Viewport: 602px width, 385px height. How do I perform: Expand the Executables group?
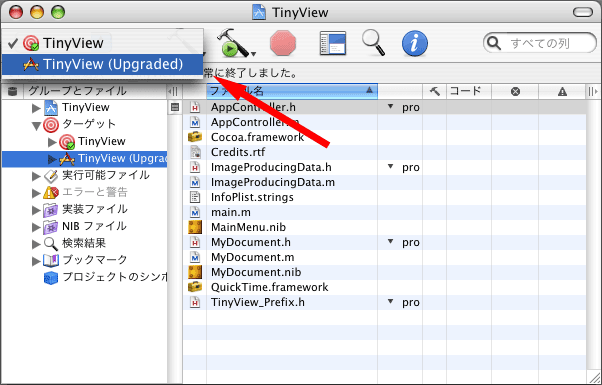[36, 176]
